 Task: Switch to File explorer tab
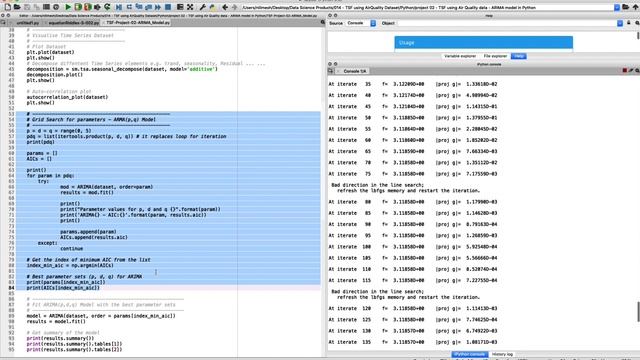pyautogui.click(x=495, y=56)
